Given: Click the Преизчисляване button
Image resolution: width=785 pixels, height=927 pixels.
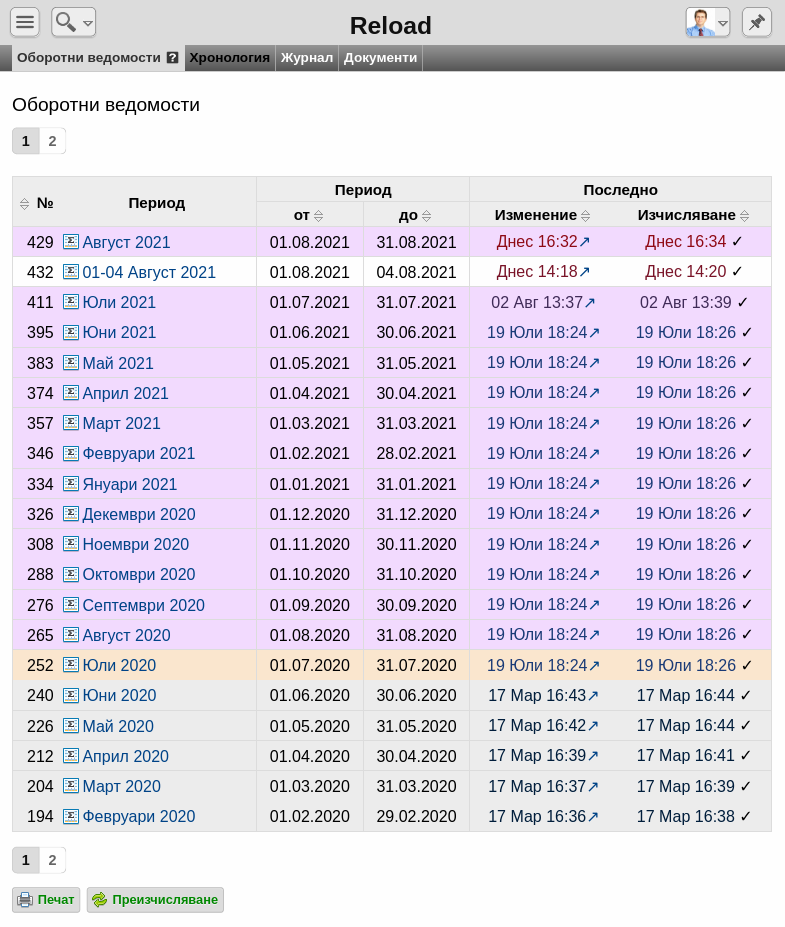Looking at the screenshot, I should (155, 900).
